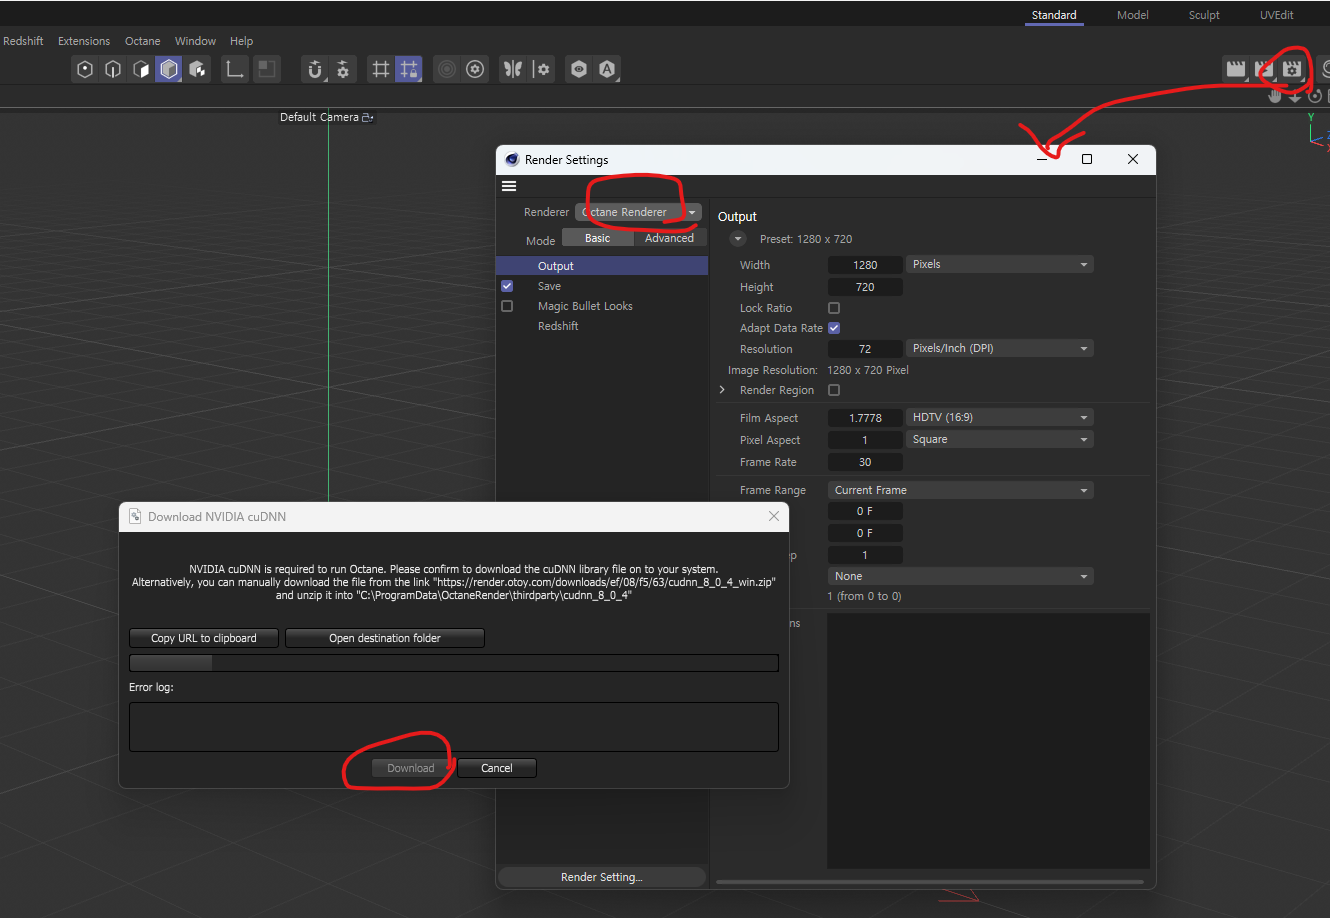The image size is (1330, 918).
Task: Open the Octane menu
Action: (x=143, y=41)
